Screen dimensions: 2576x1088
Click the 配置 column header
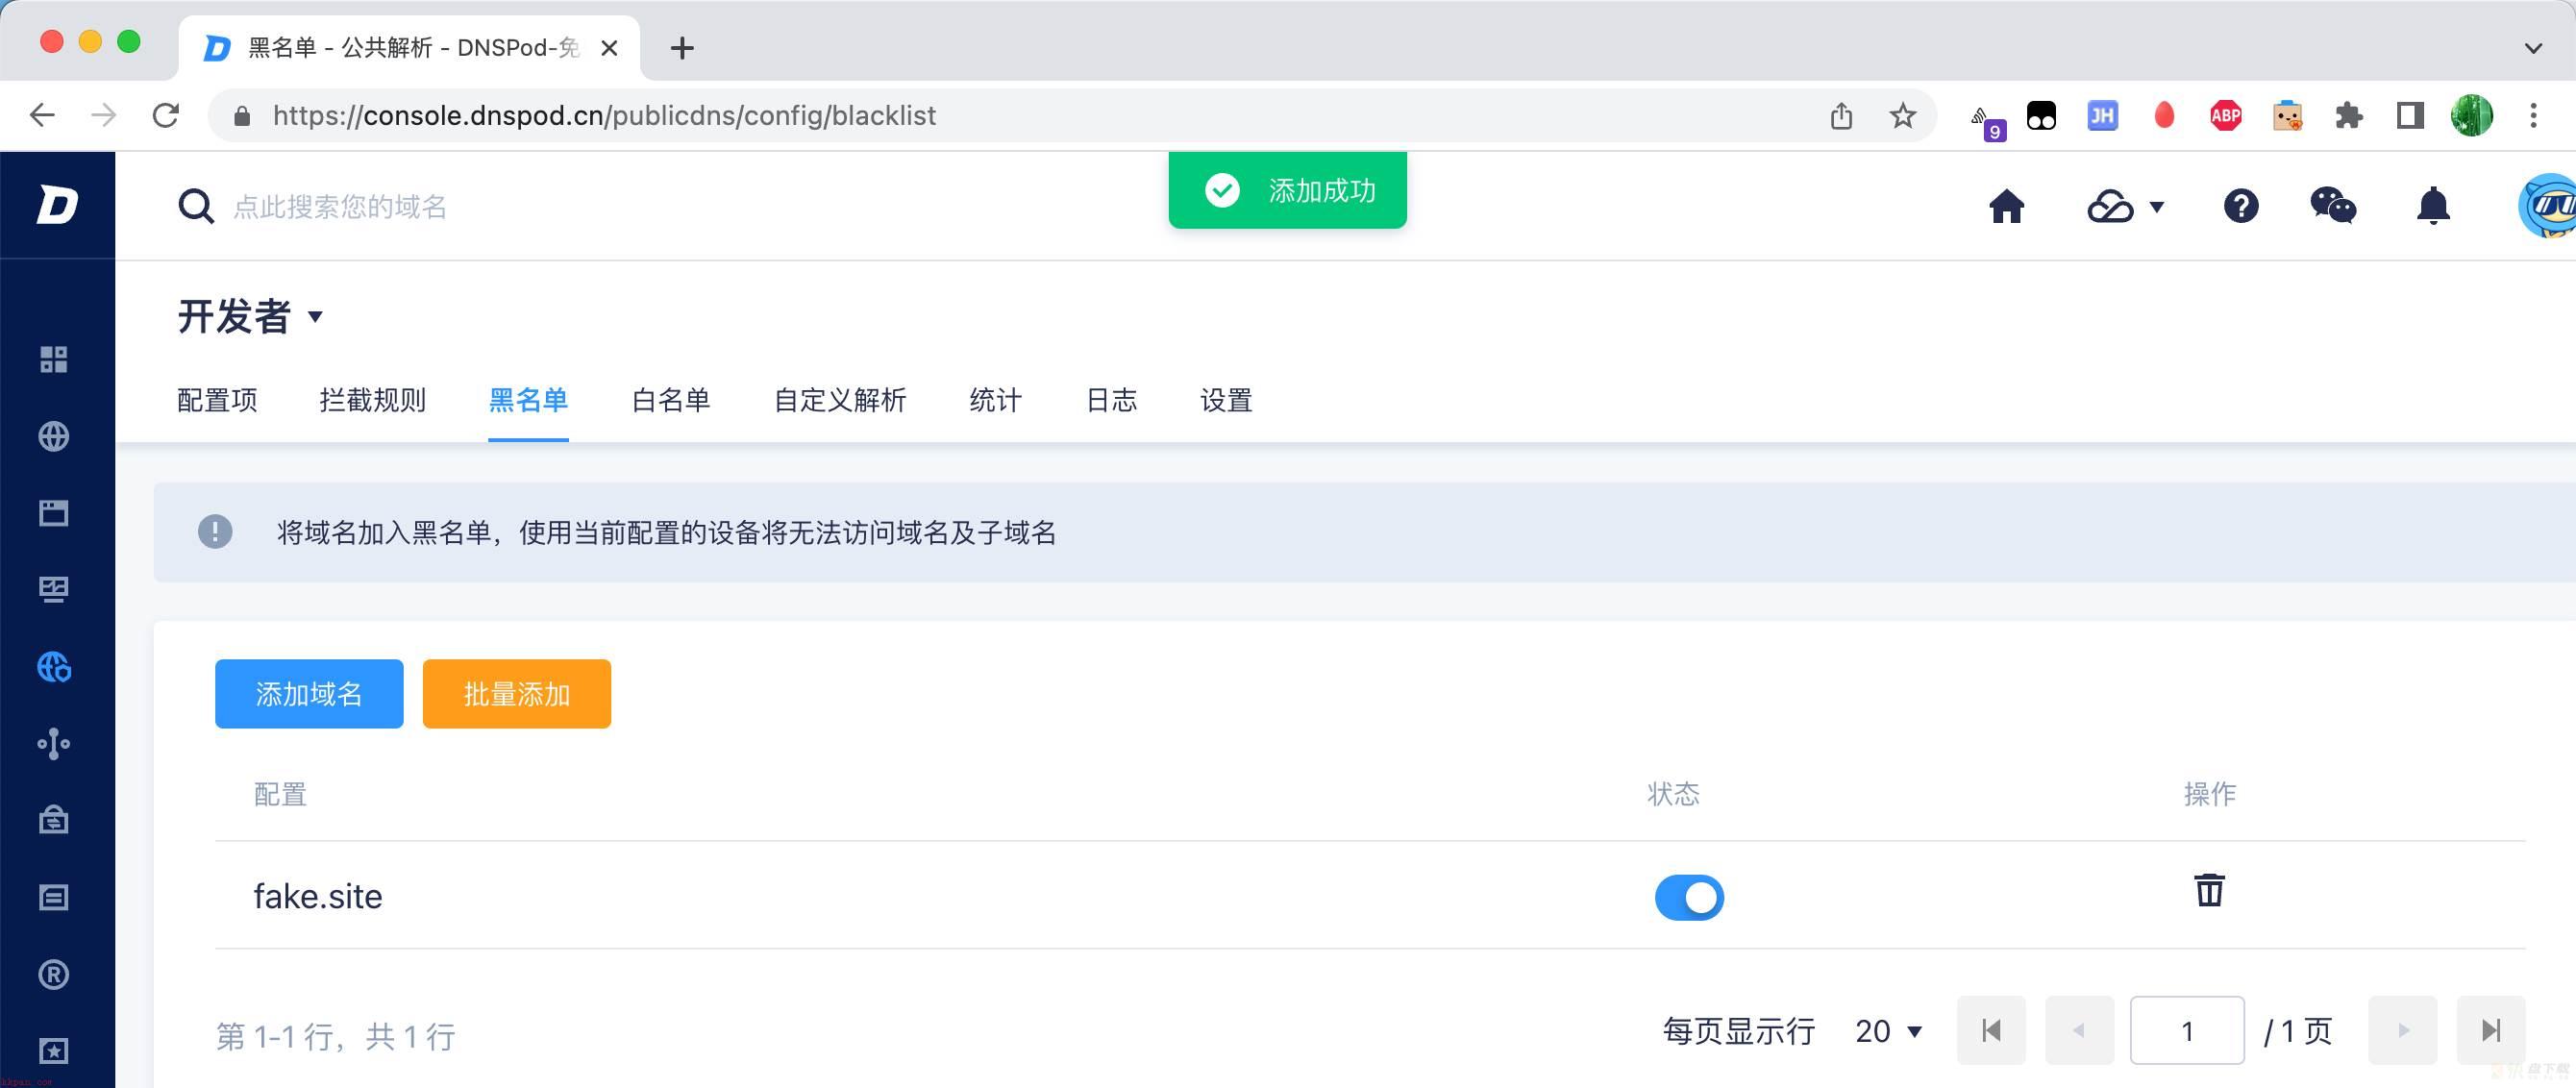(280, 793)
